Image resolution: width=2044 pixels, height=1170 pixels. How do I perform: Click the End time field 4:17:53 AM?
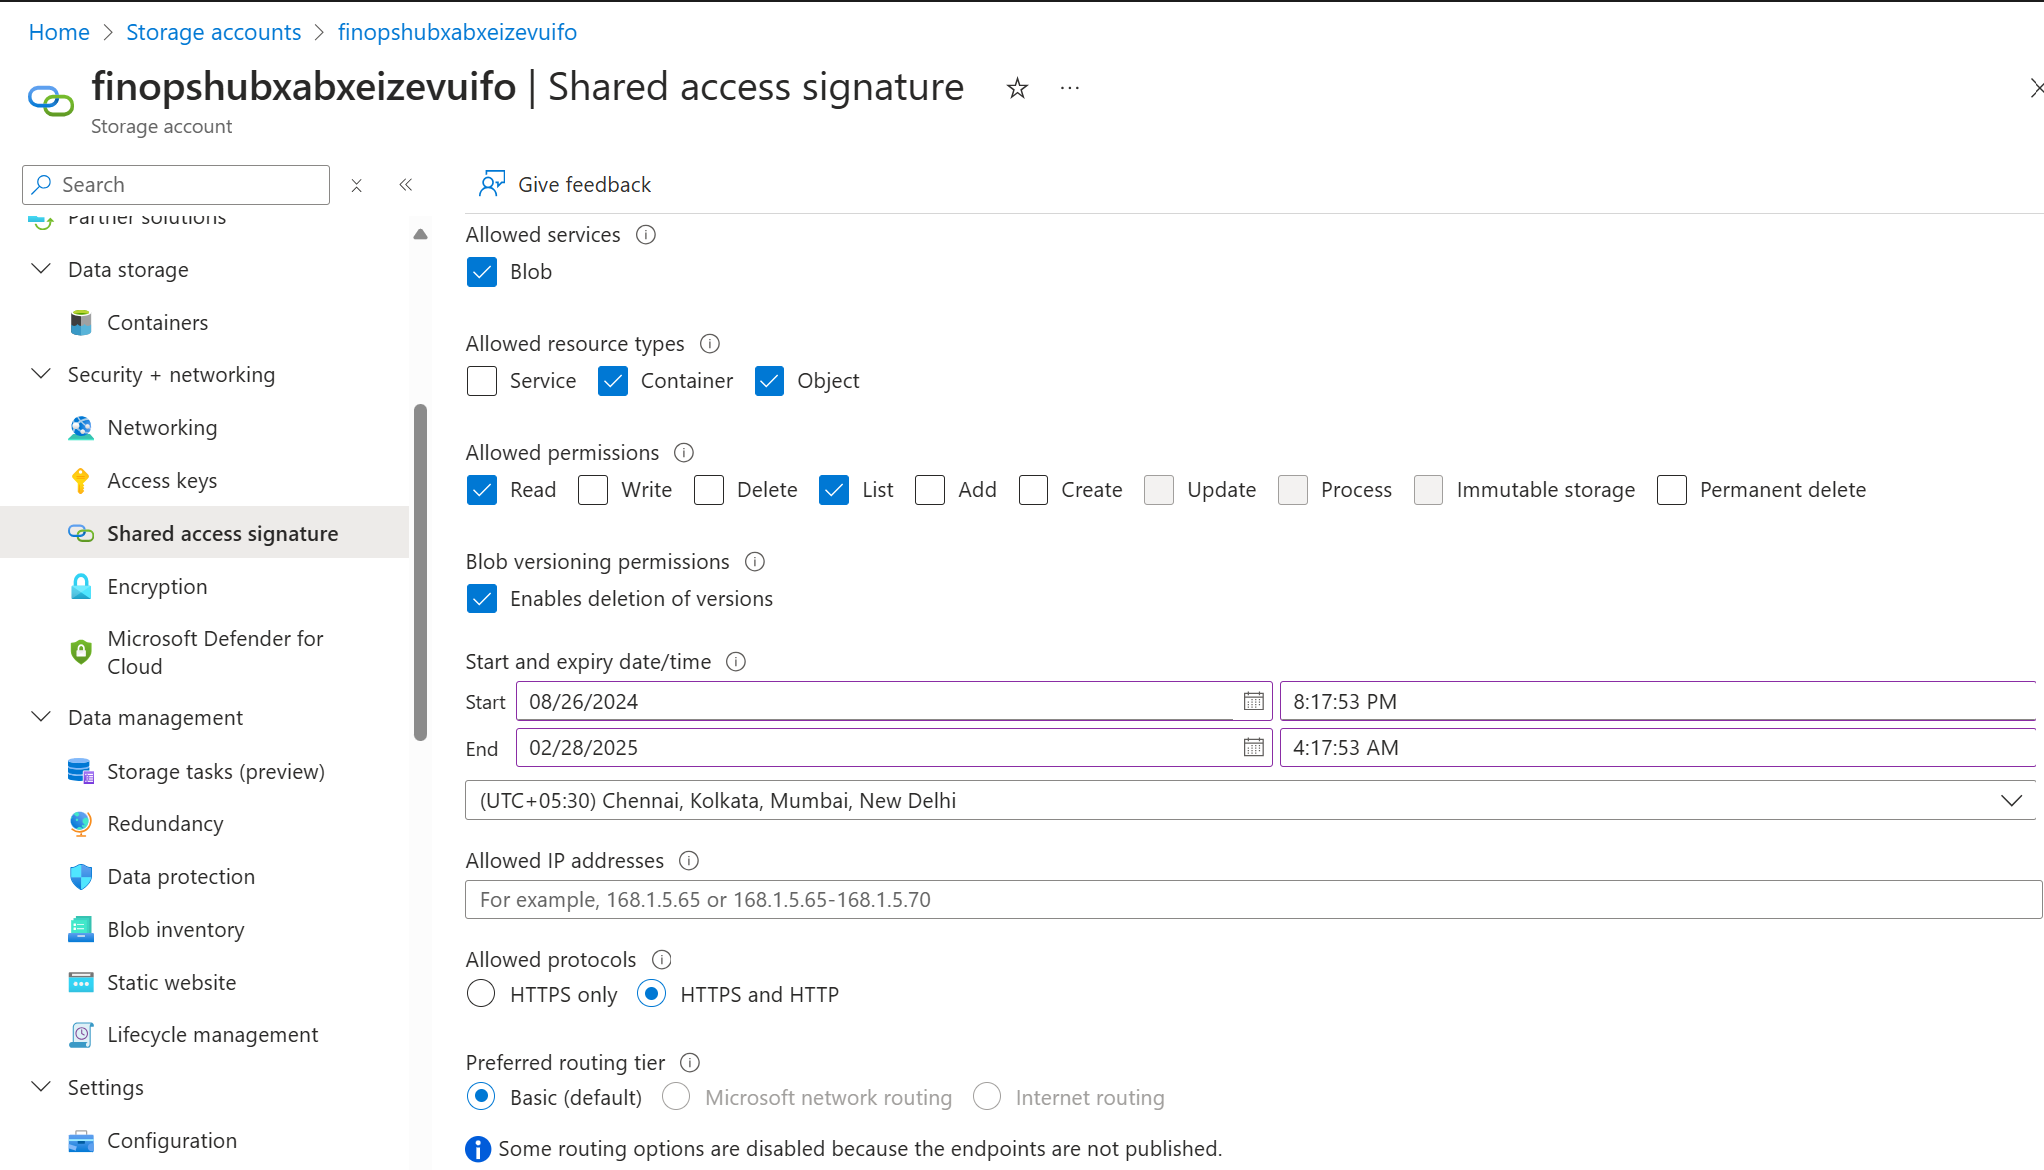pos(1658,747)
